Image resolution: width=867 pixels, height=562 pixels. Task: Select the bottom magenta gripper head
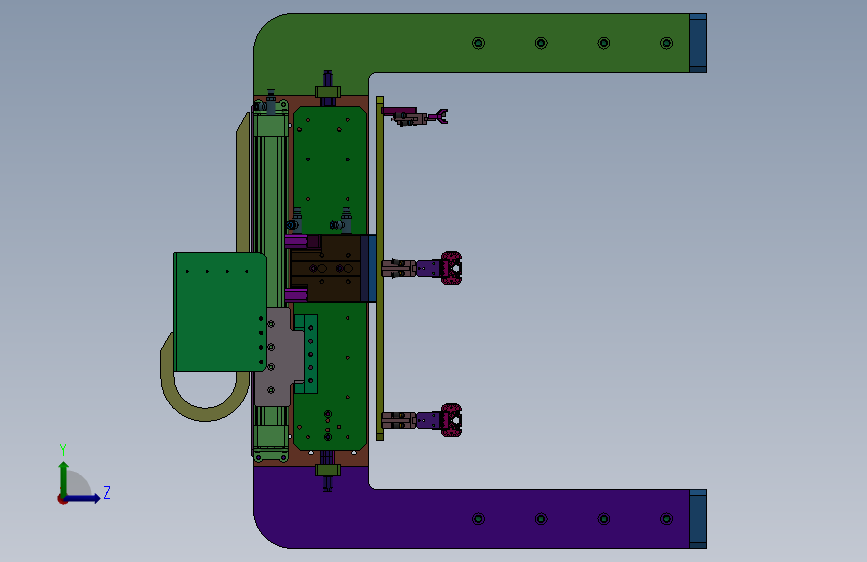coord(451,420)
